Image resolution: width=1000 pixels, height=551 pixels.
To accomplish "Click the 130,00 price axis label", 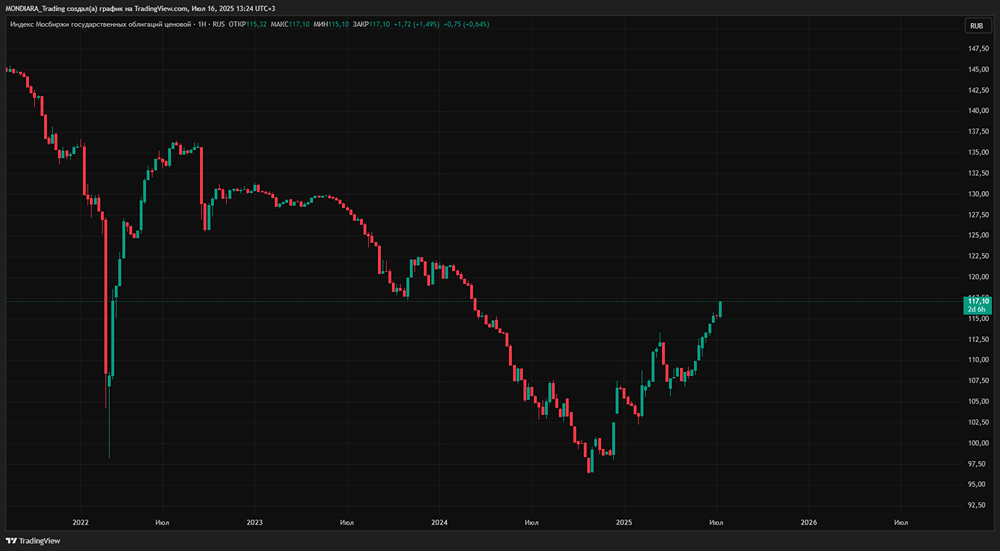I will (x=978, y=194).
